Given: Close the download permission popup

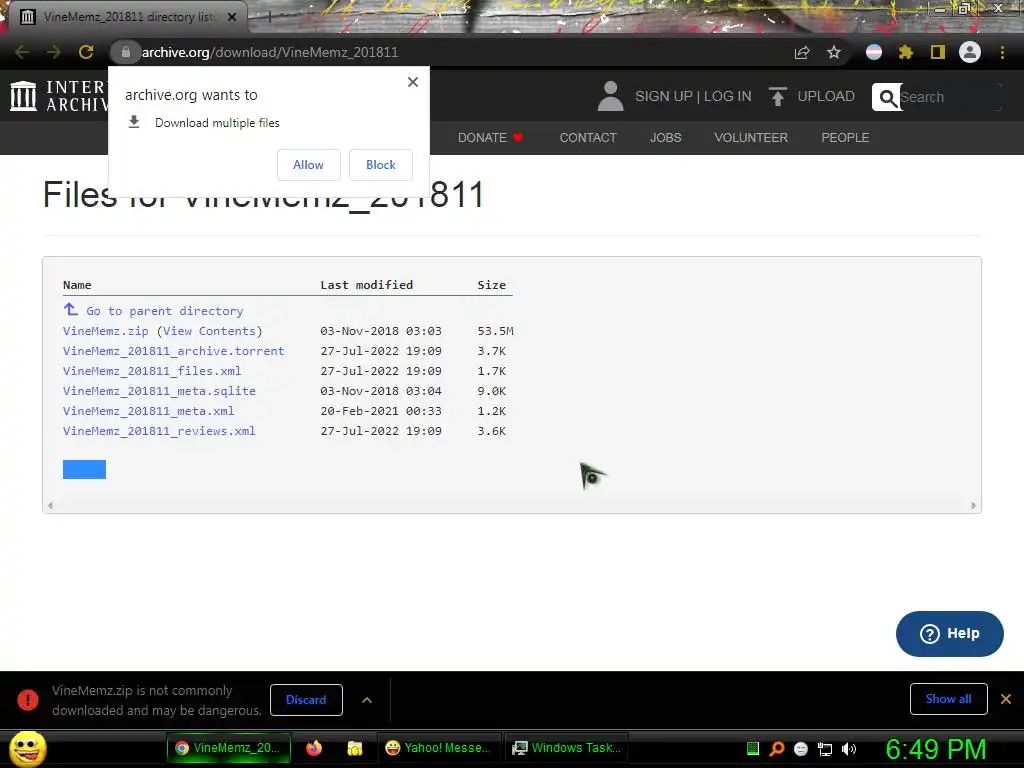Looking at the screenshot, I should point(413,82).
